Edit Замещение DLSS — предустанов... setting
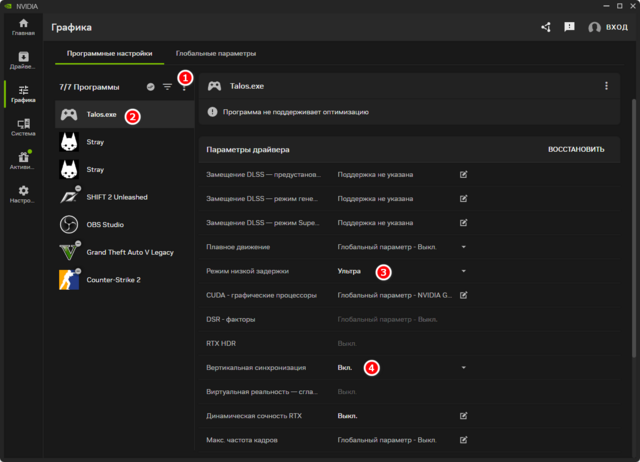 463,174
